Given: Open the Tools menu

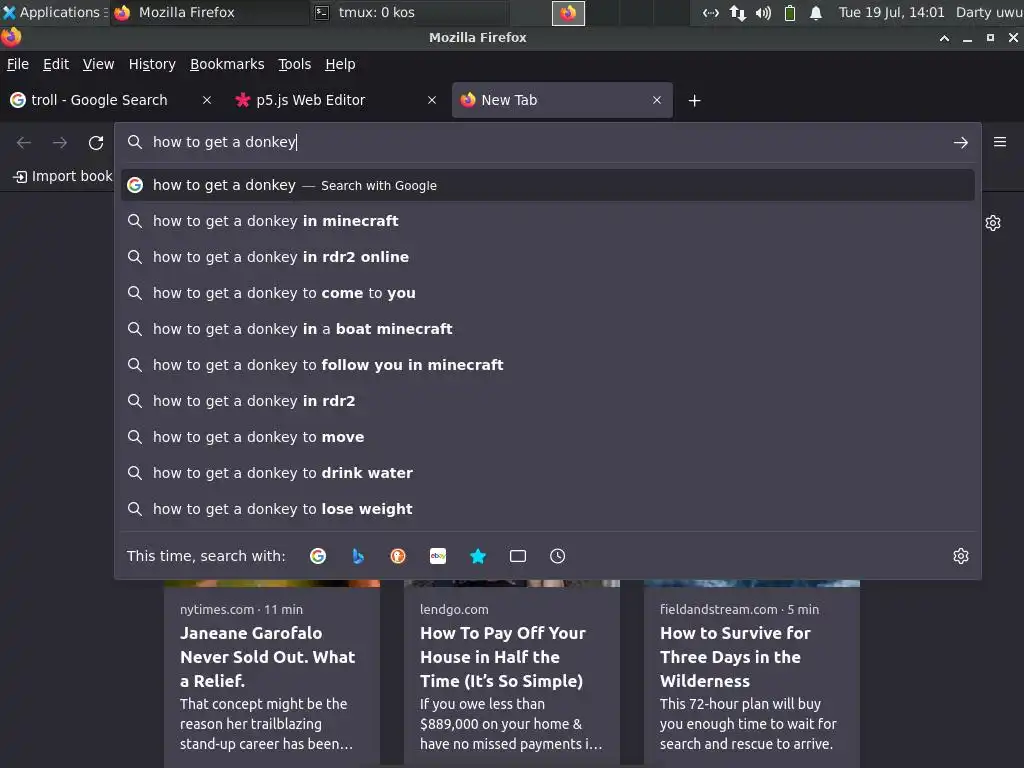Looking at the screenshot, I should coord(294,64).
